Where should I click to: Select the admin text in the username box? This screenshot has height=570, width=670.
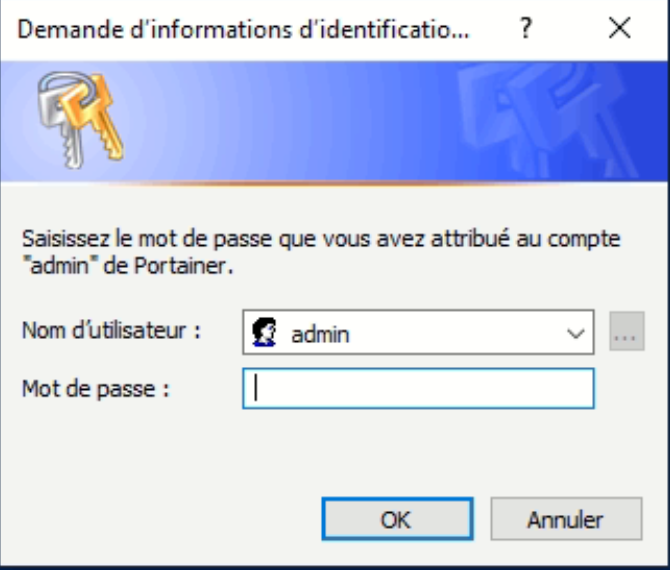(x=320, y=334)
